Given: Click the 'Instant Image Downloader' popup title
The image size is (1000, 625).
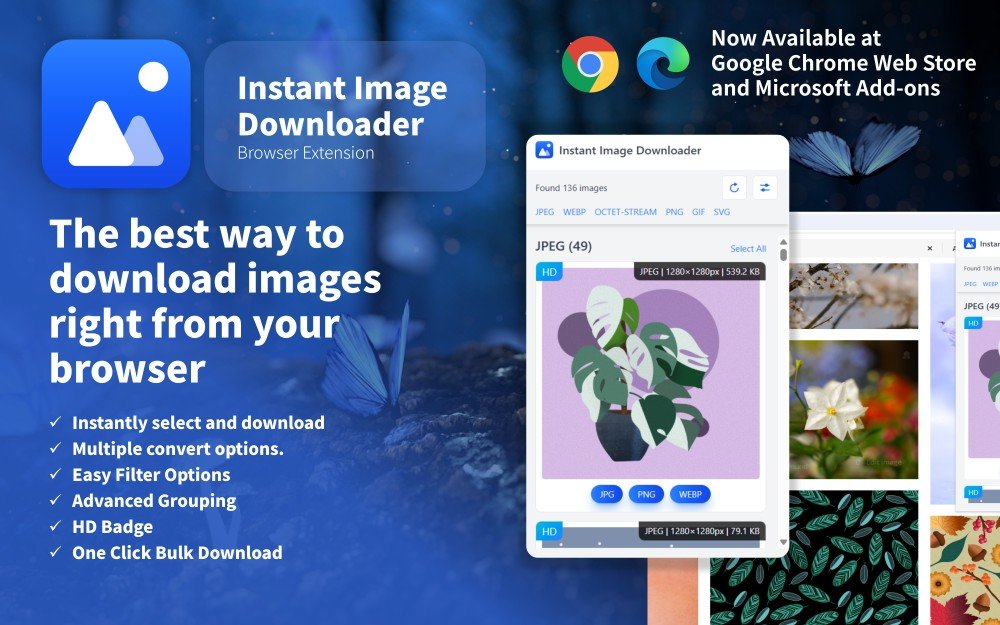Looking at the screenshot, I should coord(630,151).
